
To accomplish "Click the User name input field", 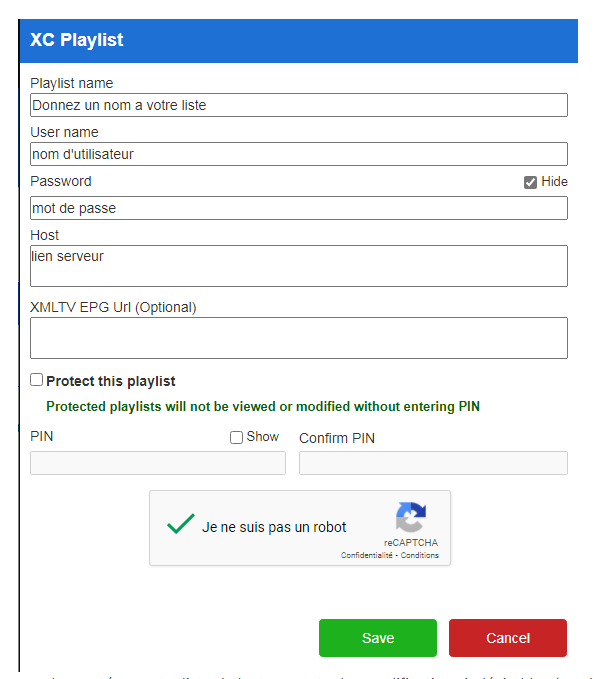I will tap(298, 154).
